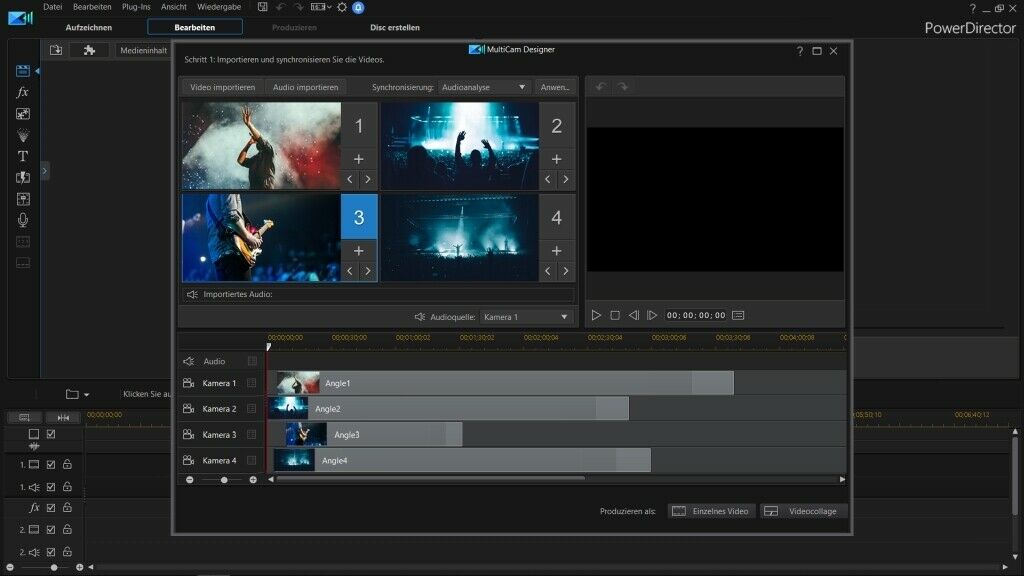Open the Synchronisierung Audioanalyse dropdown

pos(484,88)
